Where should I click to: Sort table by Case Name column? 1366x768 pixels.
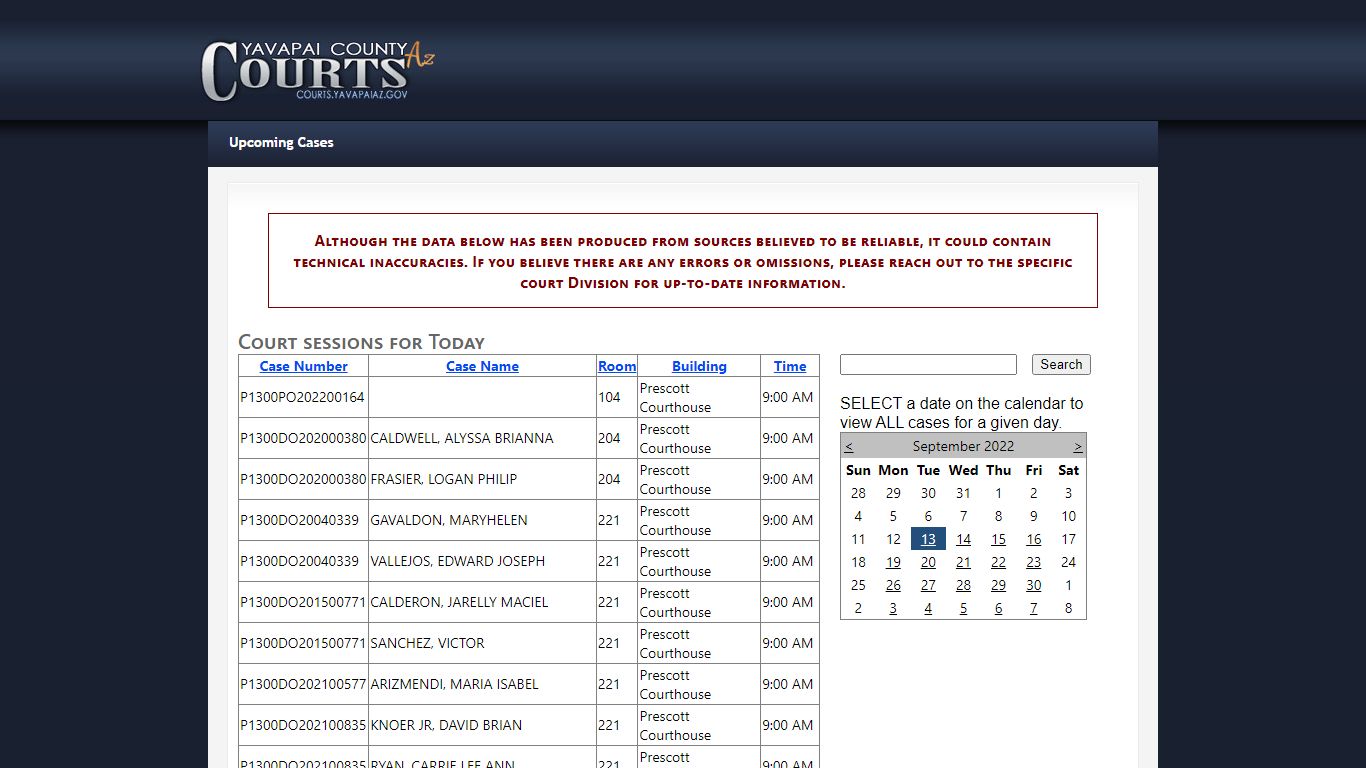pyautogui.click(x=482, y=366)
